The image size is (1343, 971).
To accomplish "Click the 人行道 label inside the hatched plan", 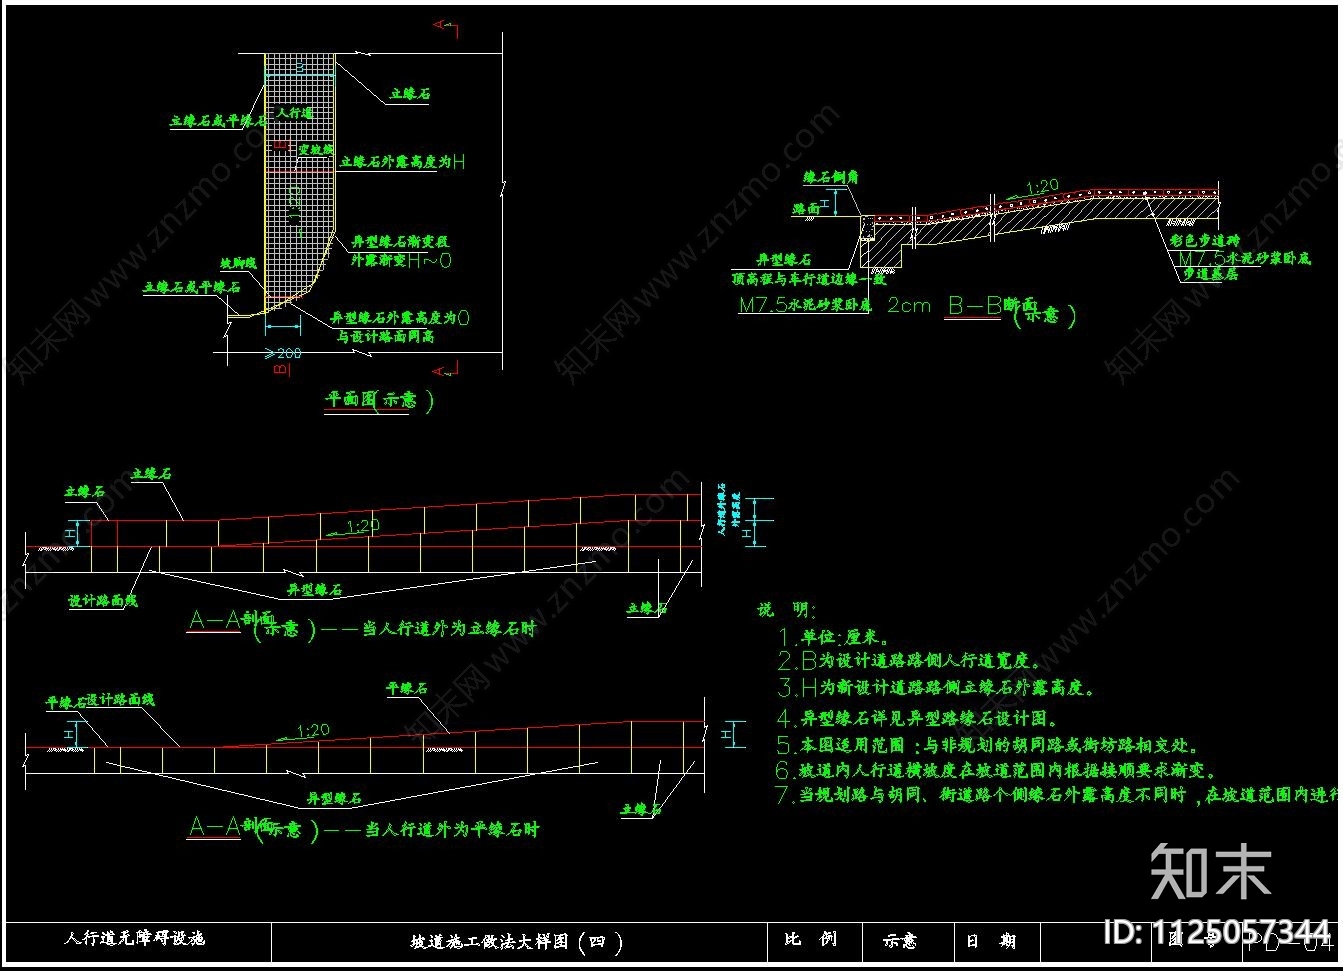I will click(294, 113).
